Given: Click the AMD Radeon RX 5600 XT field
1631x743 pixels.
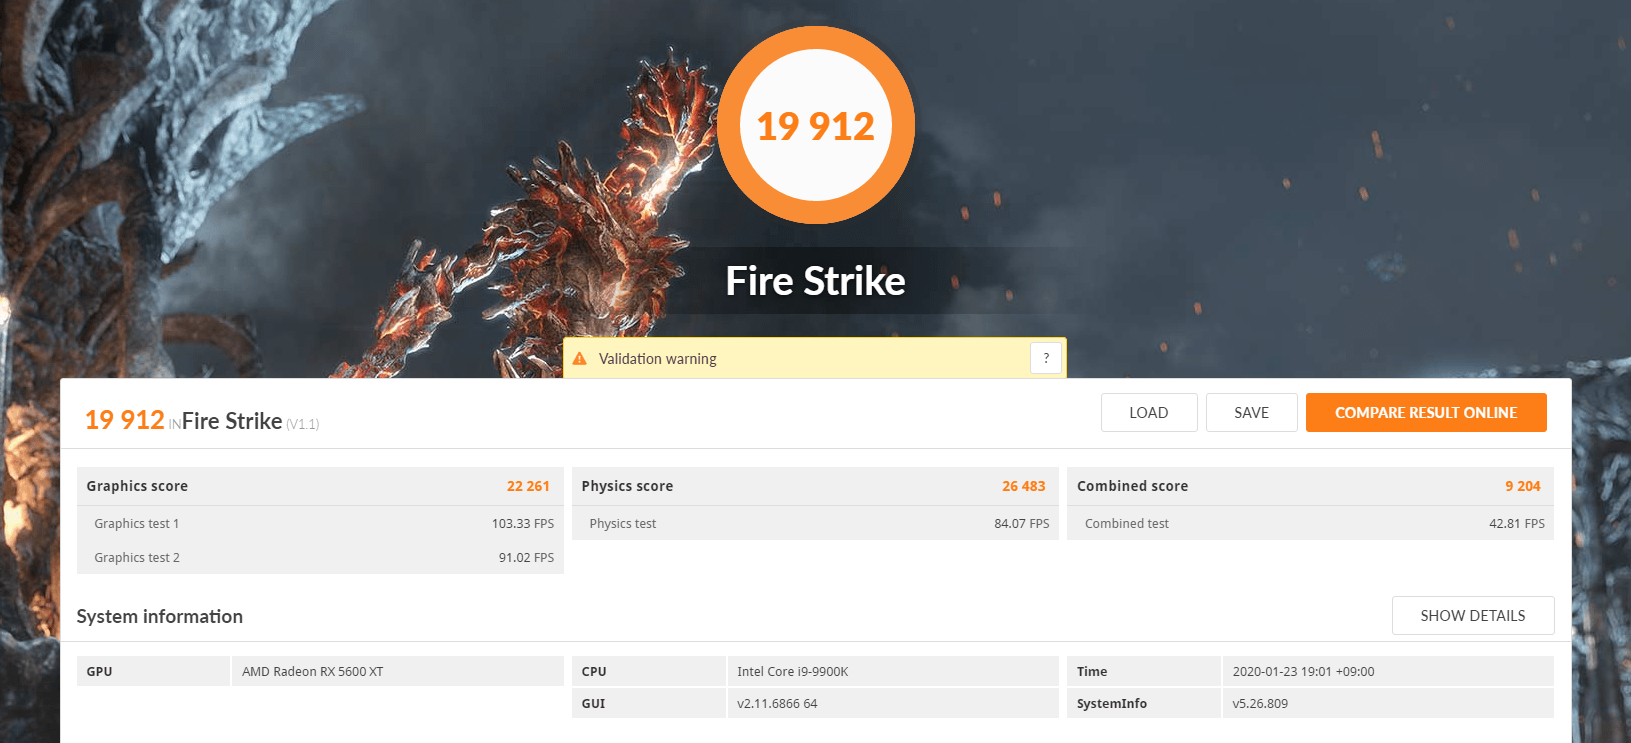Looking at the screenshot, I should tap(398, 671).
